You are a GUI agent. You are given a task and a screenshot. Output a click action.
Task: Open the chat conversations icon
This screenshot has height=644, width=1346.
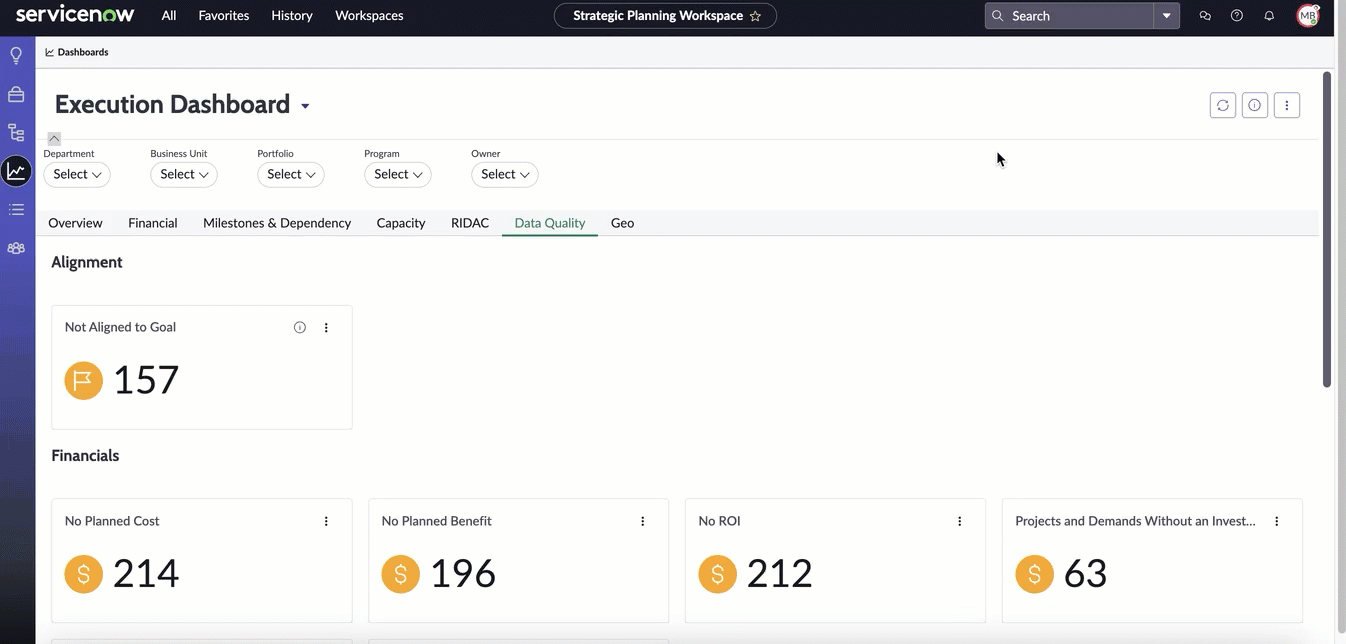click(x=1205, y=16)
